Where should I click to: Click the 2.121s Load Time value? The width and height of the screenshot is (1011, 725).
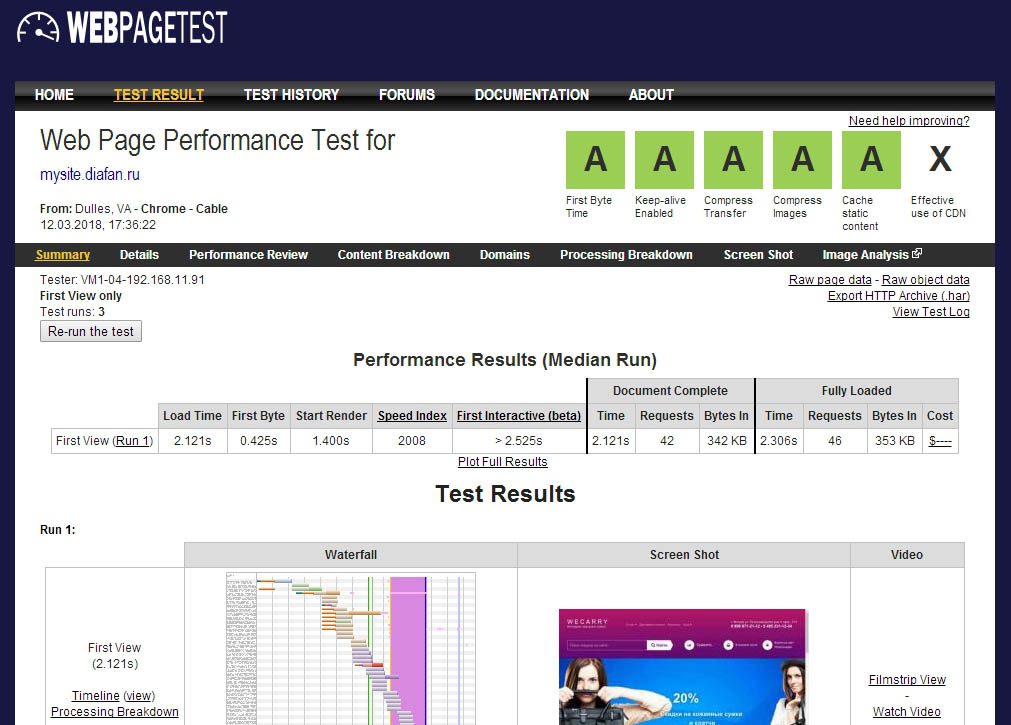(192, 441)
